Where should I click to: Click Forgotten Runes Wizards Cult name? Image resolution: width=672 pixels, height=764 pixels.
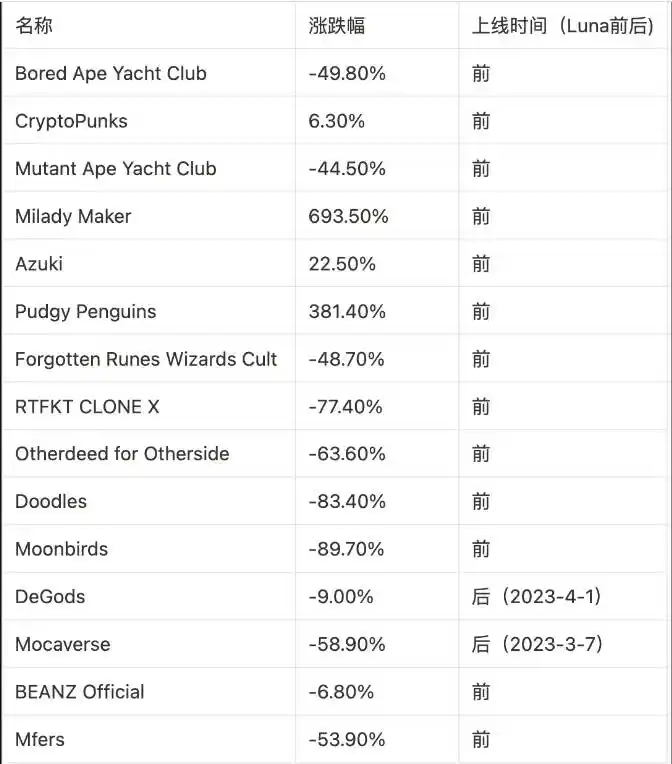coord(146,359)
